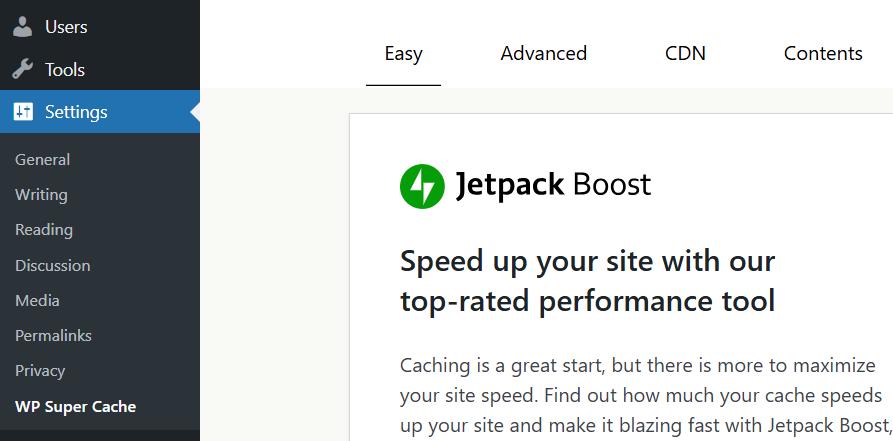Click the Users person icon in sidebar
This screenshot has height=441, width=893.
pos(22,27)
